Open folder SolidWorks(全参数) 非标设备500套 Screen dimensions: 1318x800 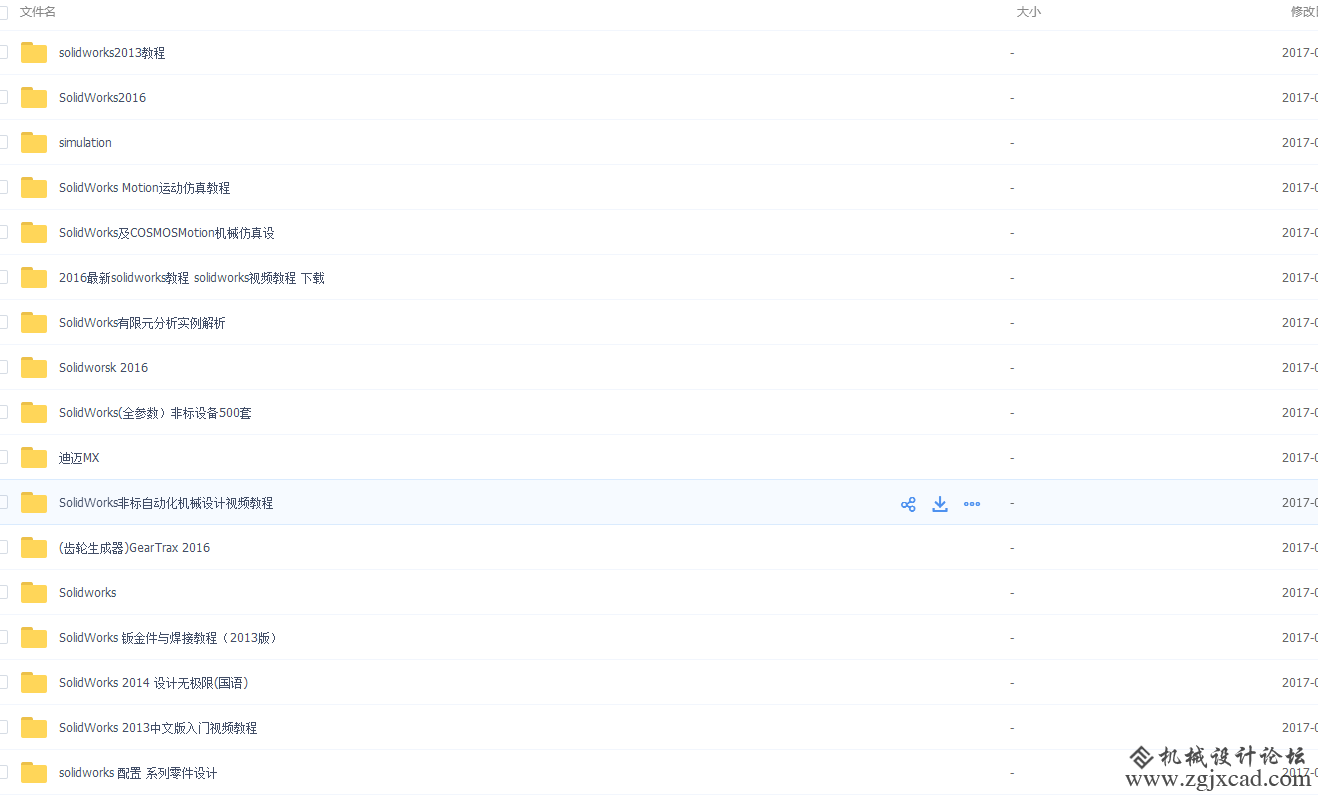[x=155, y=413]
